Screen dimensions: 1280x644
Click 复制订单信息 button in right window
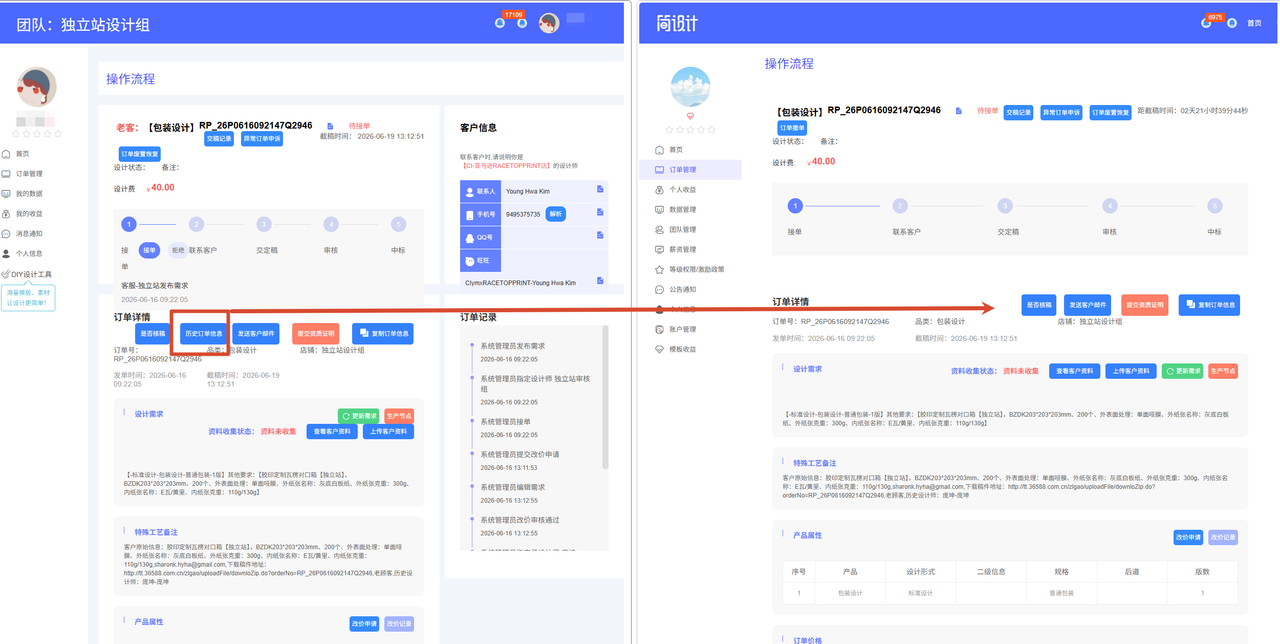[x=1209, y=305]
